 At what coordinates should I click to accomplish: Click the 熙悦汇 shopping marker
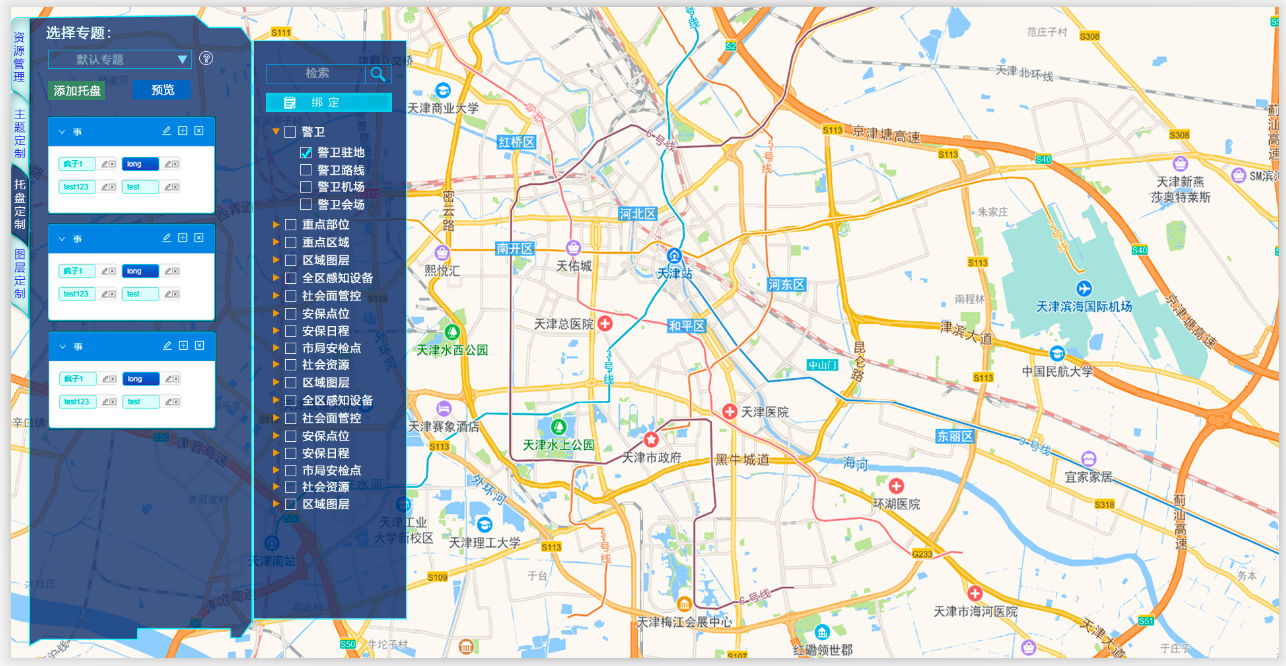pyautogui.click(x=442, y=252)
